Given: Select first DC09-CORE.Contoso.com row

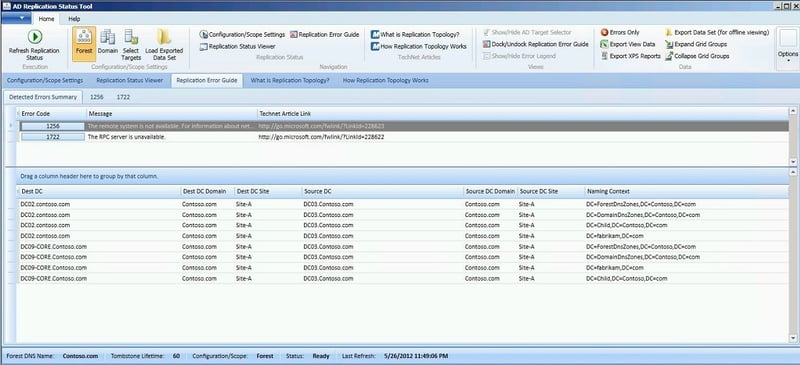Looking at the screenshot, I should pos(403,247).
